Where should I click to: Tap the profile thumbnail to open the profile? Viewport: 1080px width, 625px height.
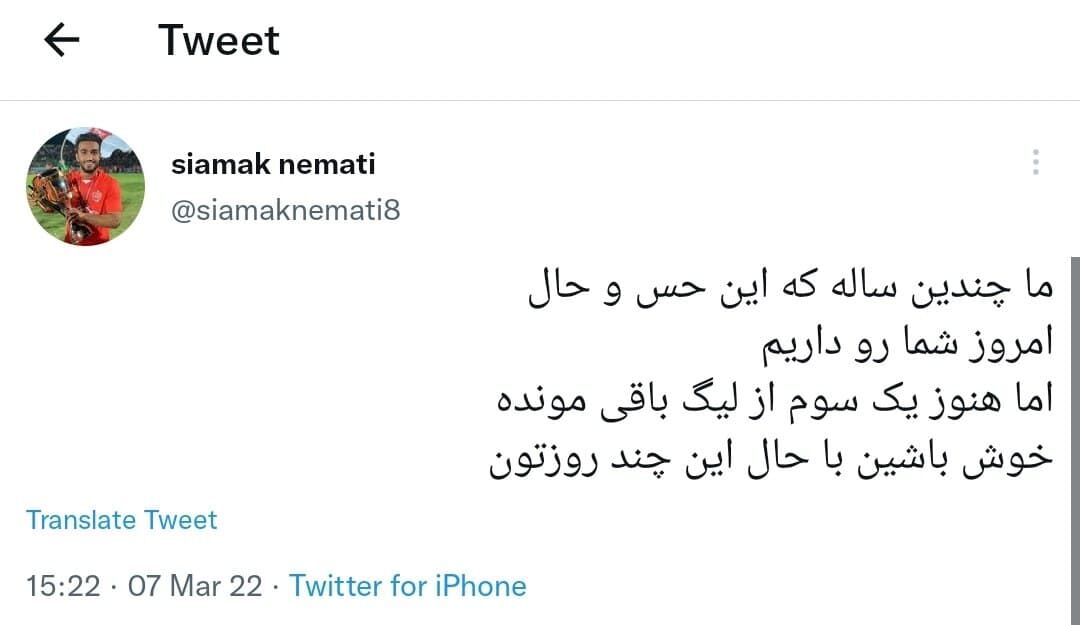[x=85, y=183]
